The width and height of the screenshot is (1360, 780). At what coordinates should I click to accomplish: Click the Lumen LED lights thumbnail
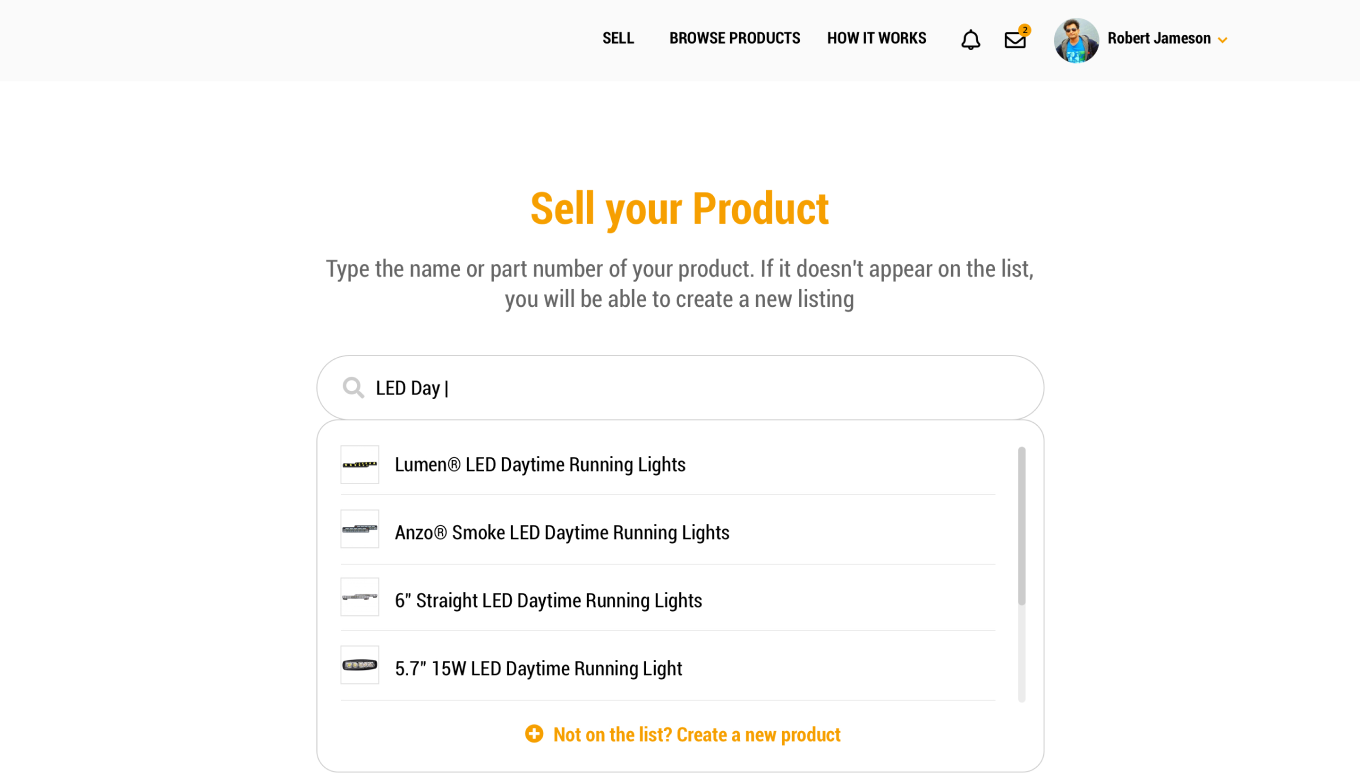click(360, 465)
